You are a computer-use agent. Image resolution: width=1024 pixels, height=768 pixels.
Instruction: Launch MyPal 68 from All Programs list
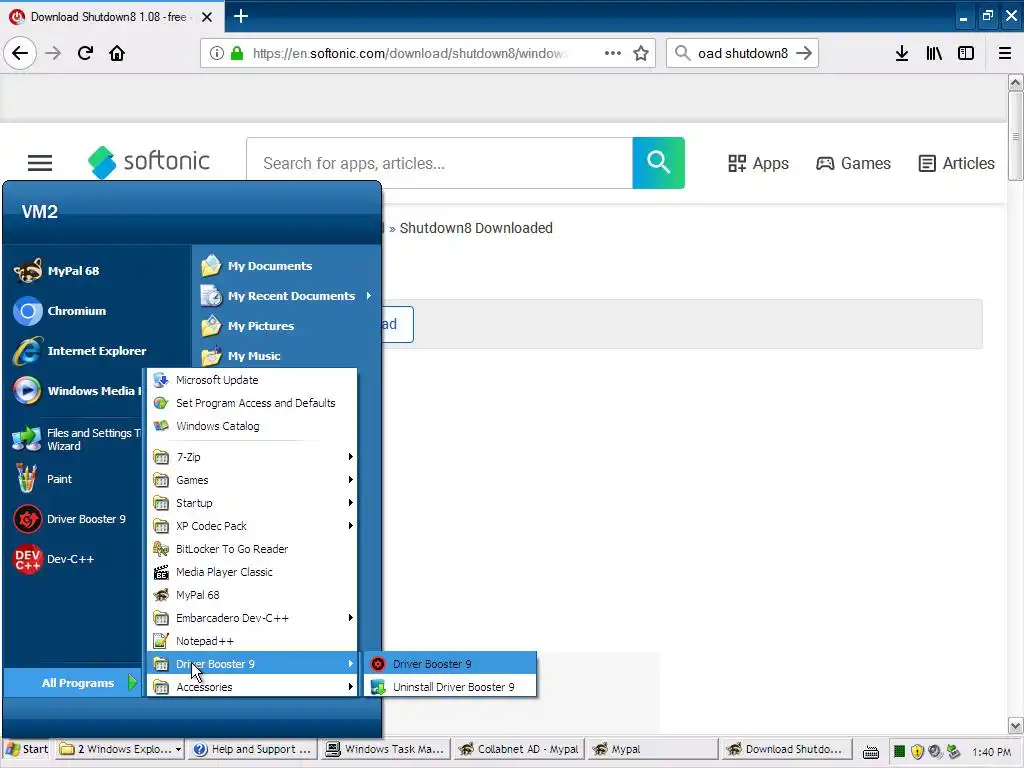252,595
